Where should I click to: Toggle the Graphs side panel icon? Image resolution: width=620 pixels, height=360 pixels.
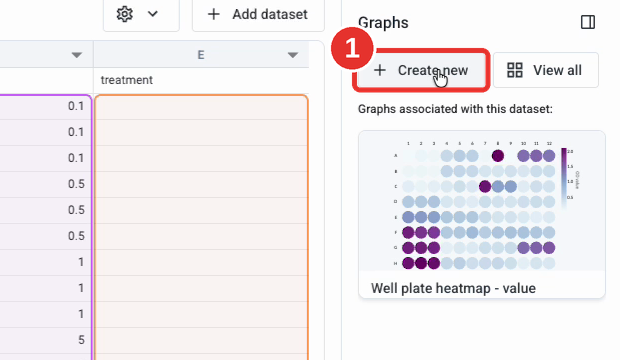click(x=588, y=22)
